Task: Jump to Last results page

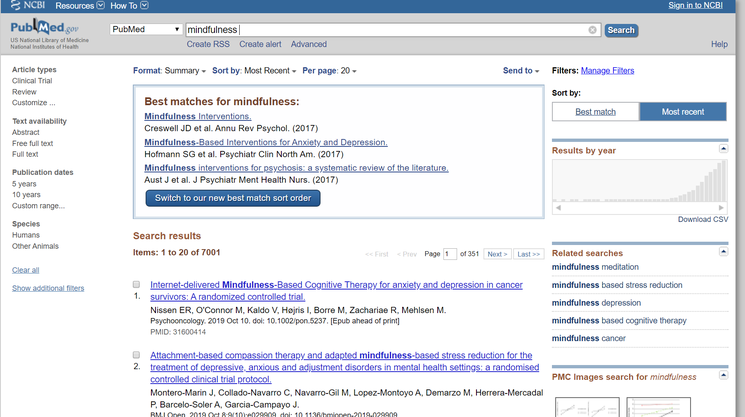Action: coord(528,254)
